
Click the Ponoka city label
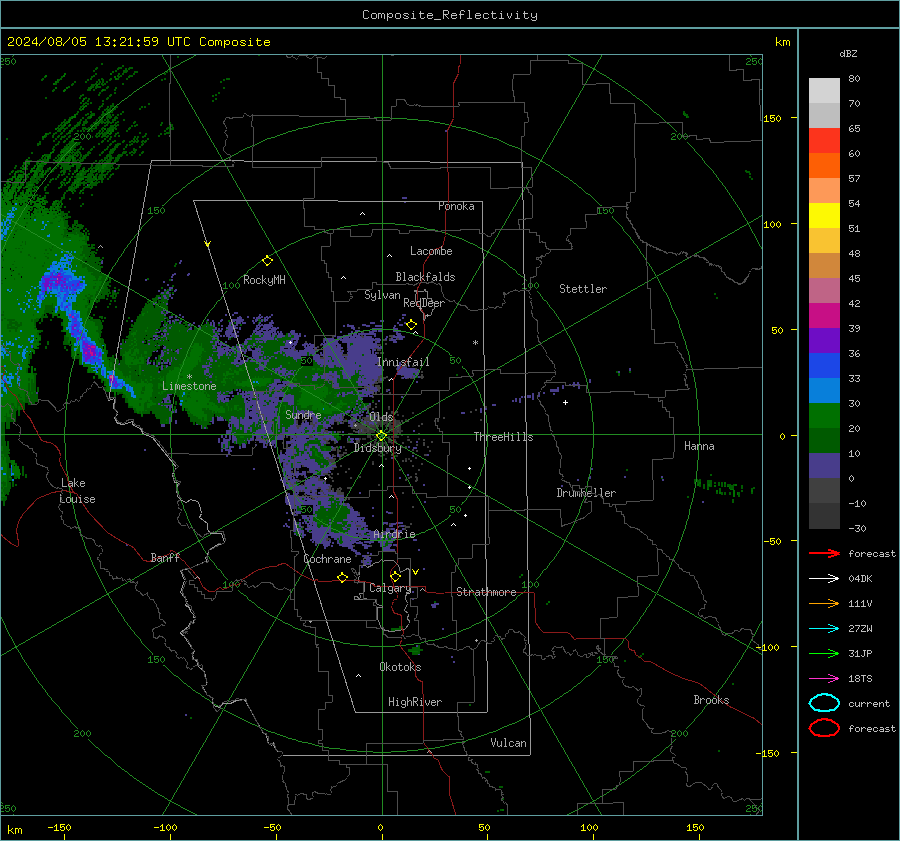coord(456,206)
